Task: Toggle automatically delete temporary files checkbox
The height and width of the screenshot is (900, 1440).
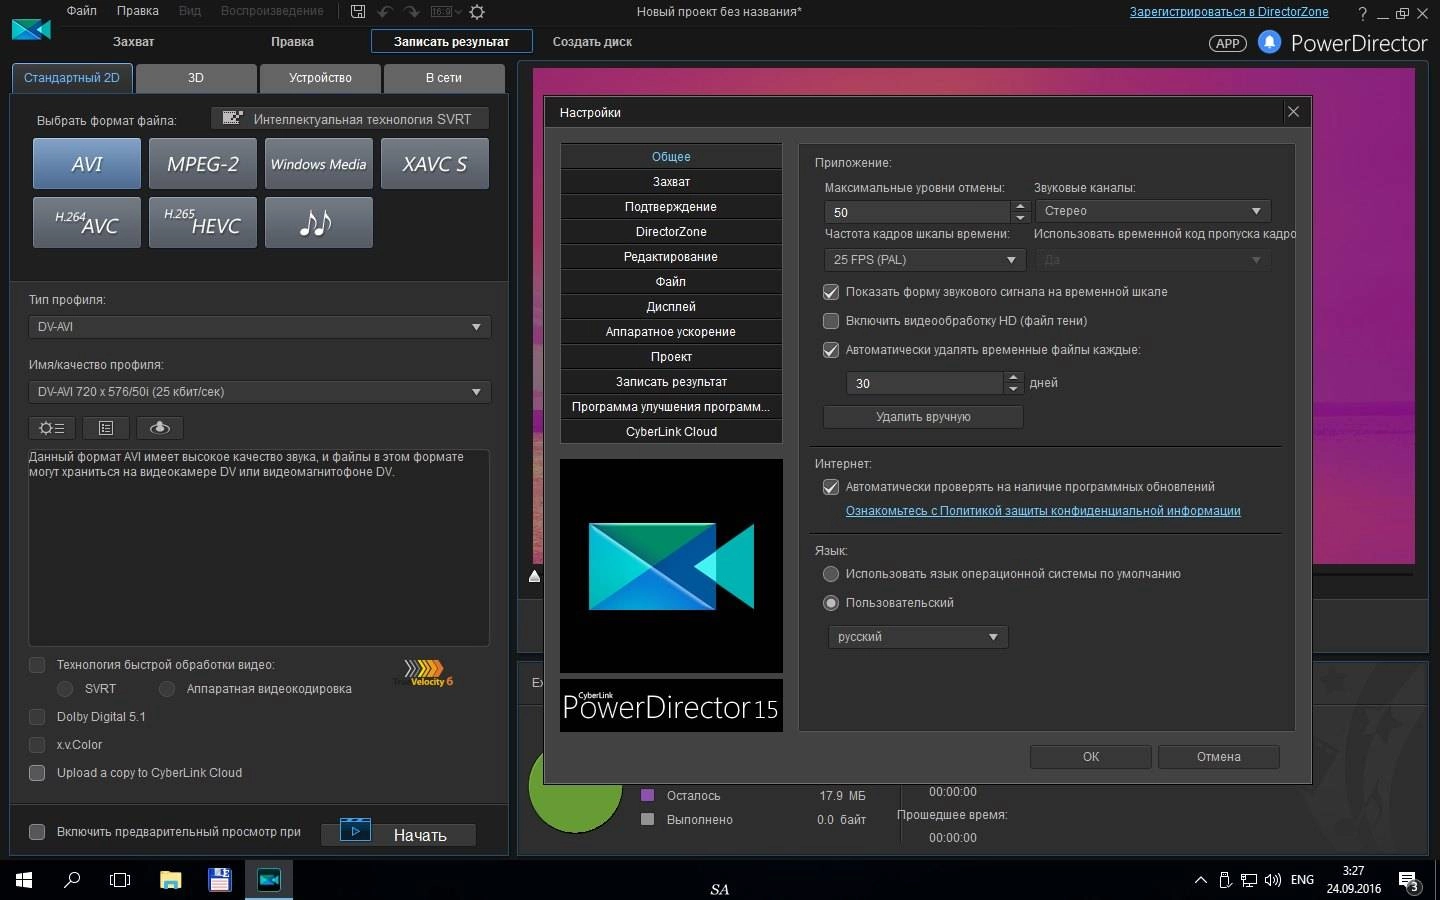Action: (x=830, y=350)
